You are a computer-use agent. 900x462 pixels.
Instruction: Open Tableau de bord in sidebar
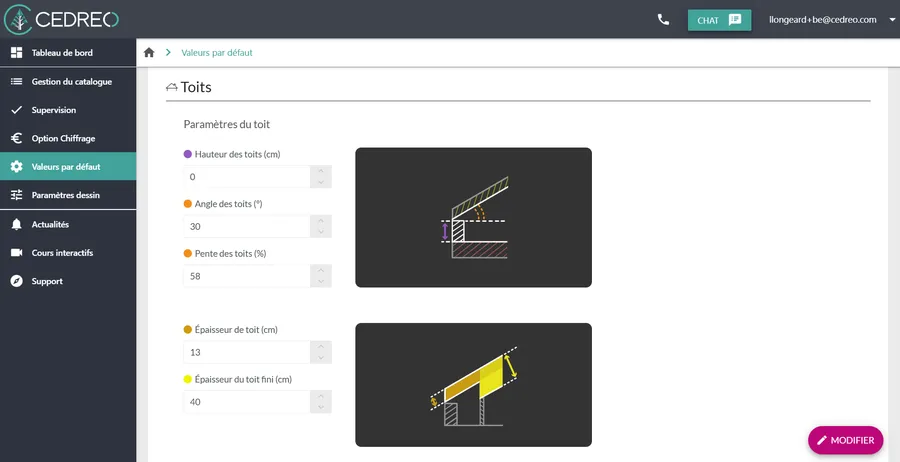62,52
